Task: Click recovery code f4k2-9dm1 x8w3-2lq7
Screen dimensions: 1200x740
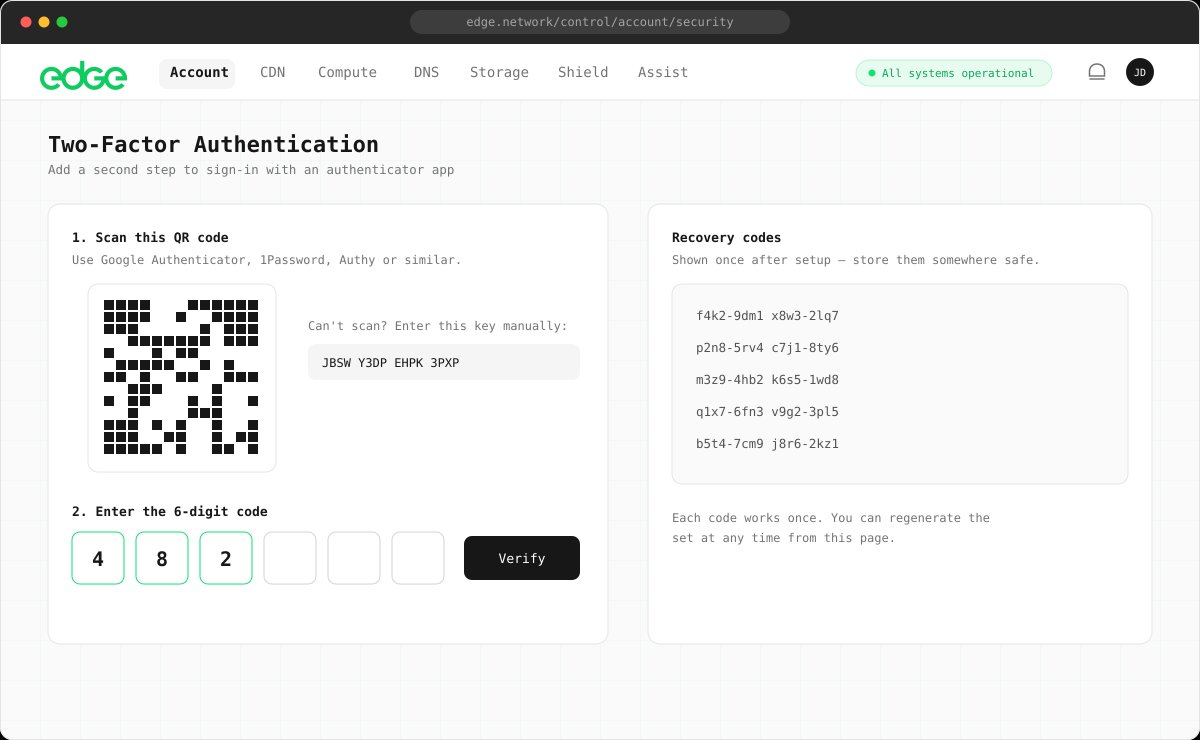Action: point(768,316)
